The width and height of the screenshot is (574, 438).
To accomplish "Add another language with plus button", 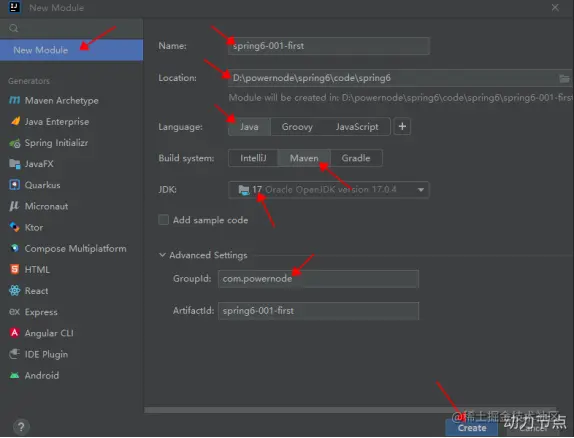I will (x=402, y=126).
